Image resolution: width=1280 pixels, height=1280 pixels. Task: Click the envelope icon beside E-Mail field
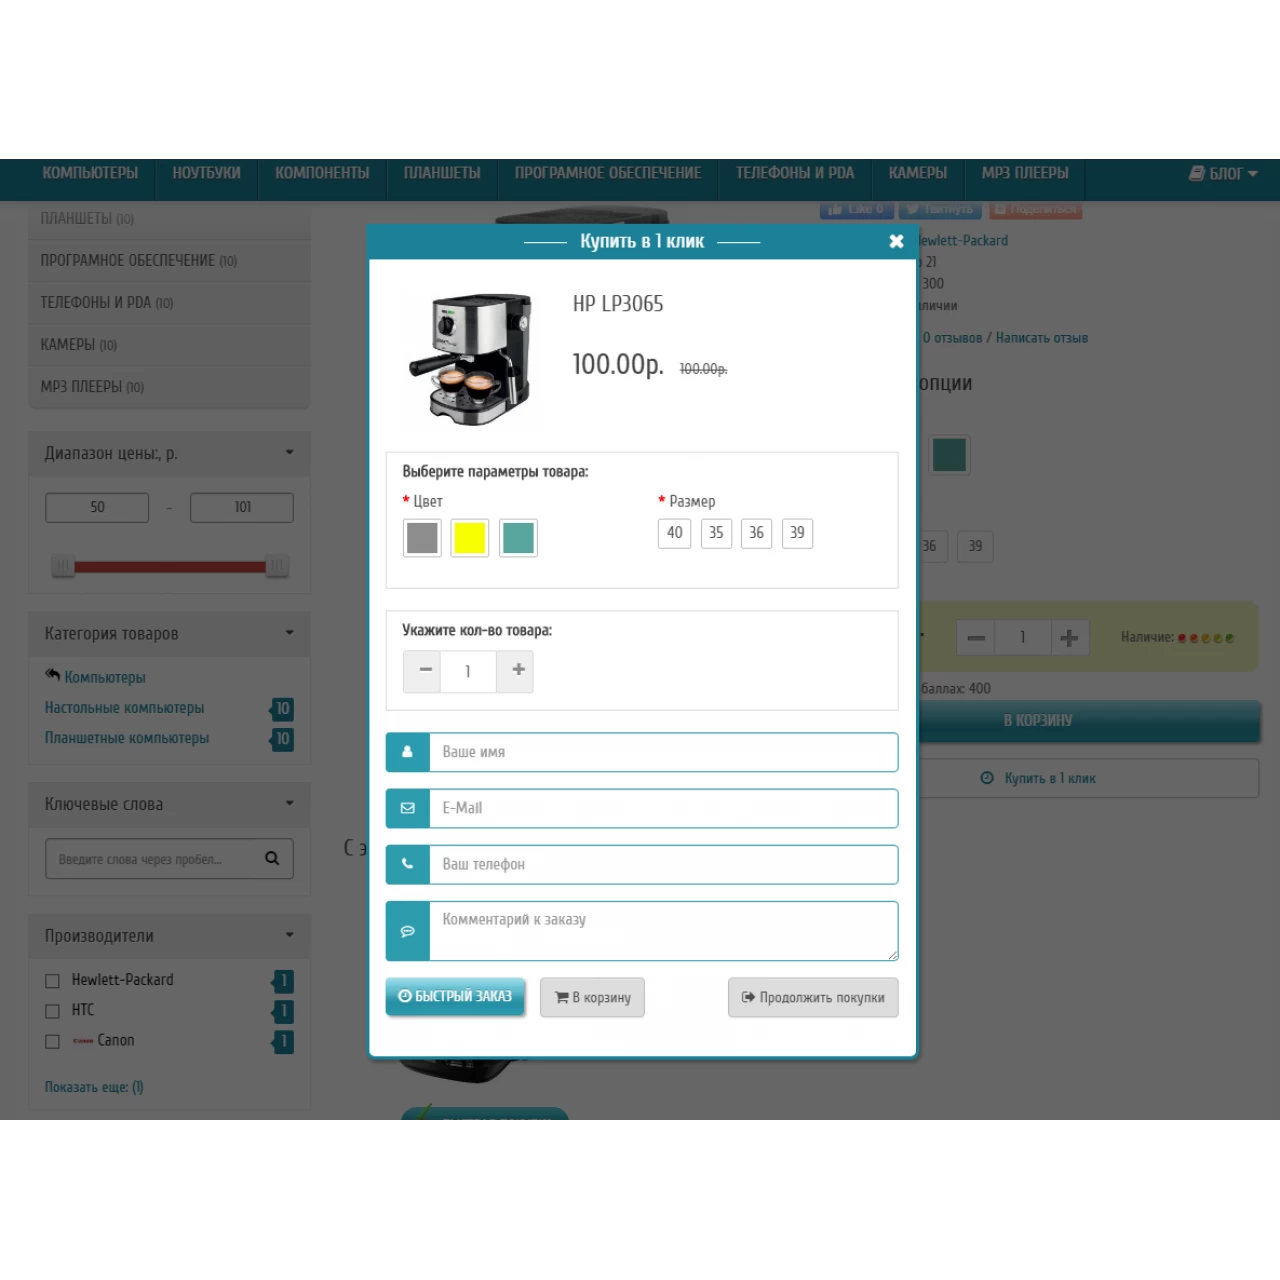click(x=408, y=808)
